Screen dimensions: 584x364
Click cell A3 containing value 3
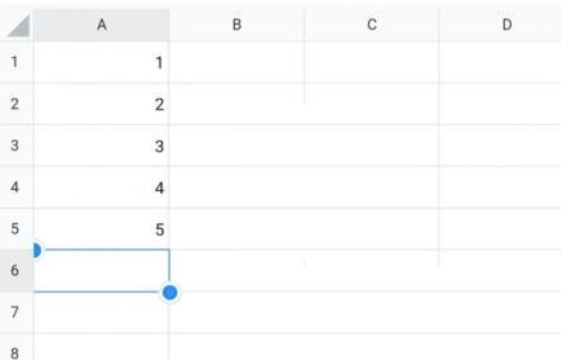(101, 146)
